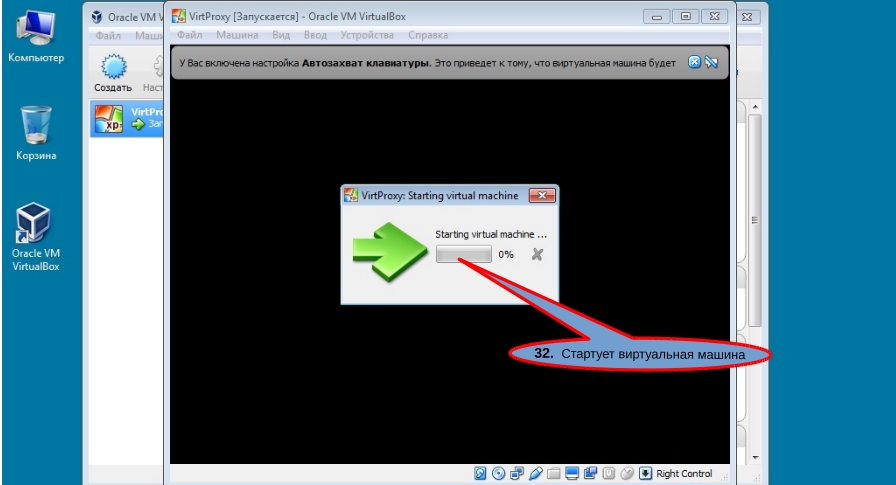896x485 pixels.
Task: Click the Автозахват клавиатуры notification text
Action: (366, 63)
